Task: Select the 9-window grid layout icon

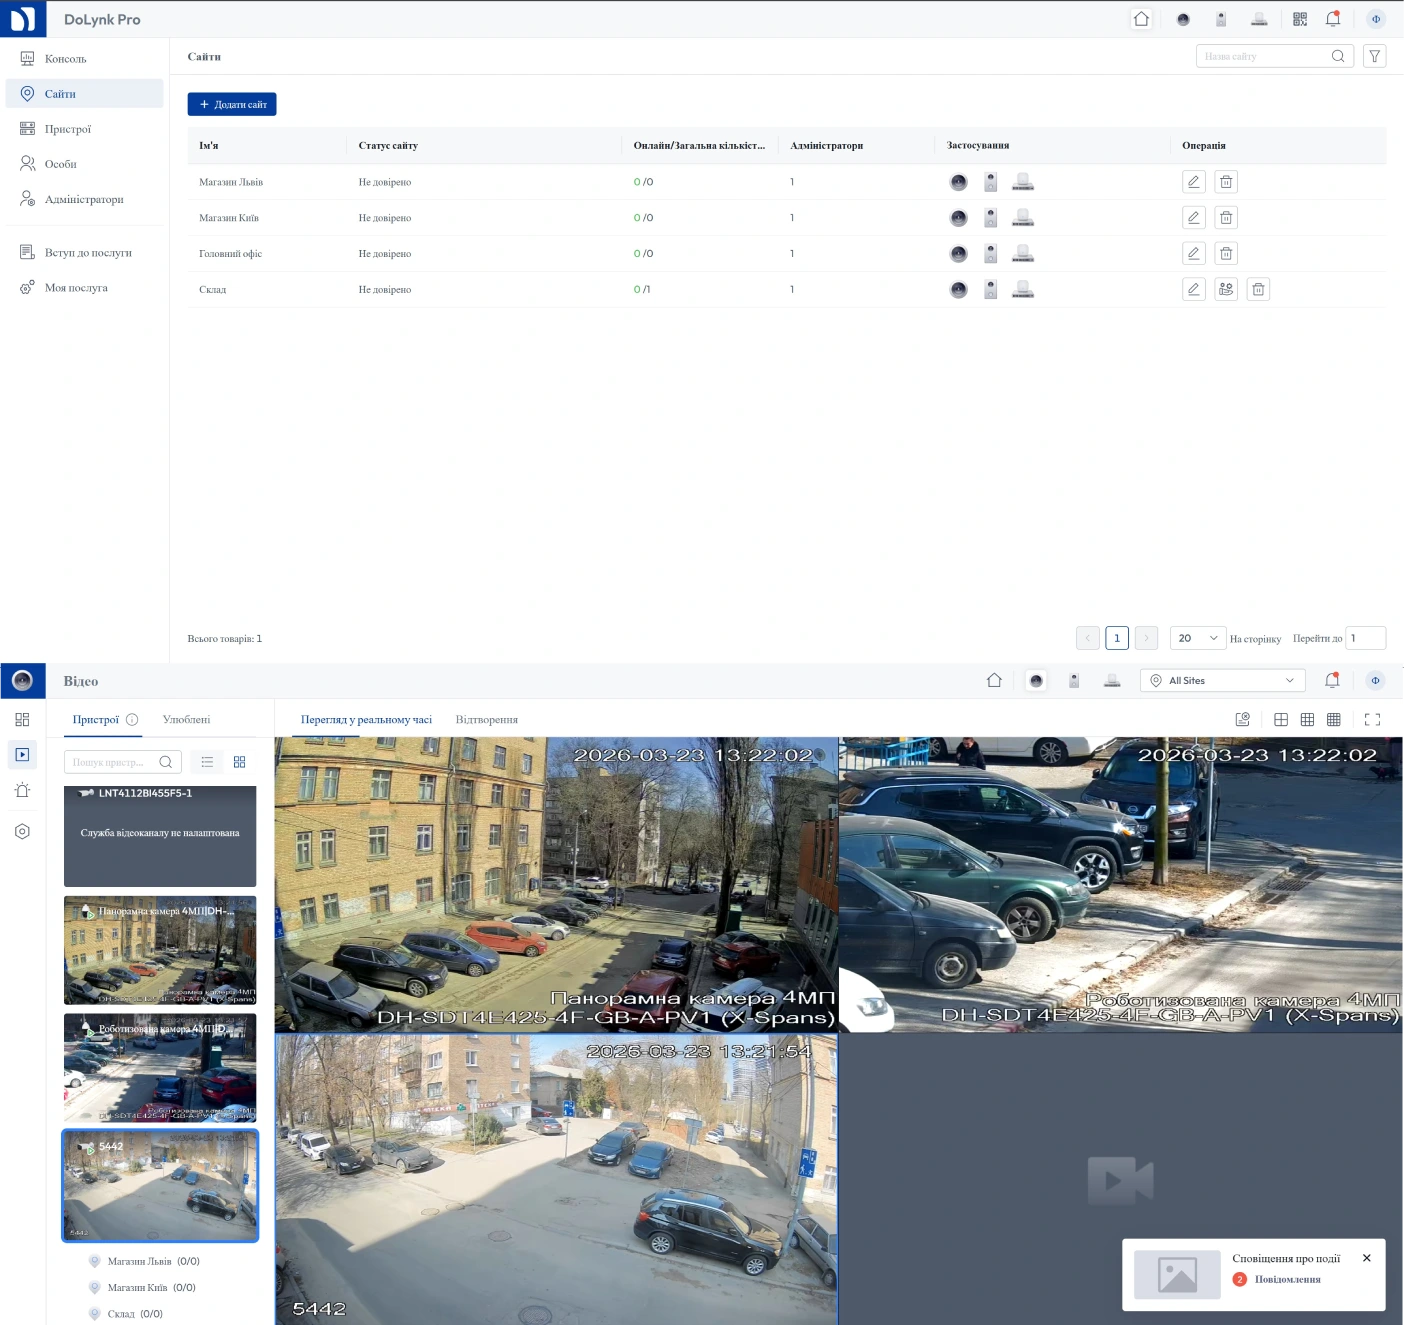Action: (1307, 719)
